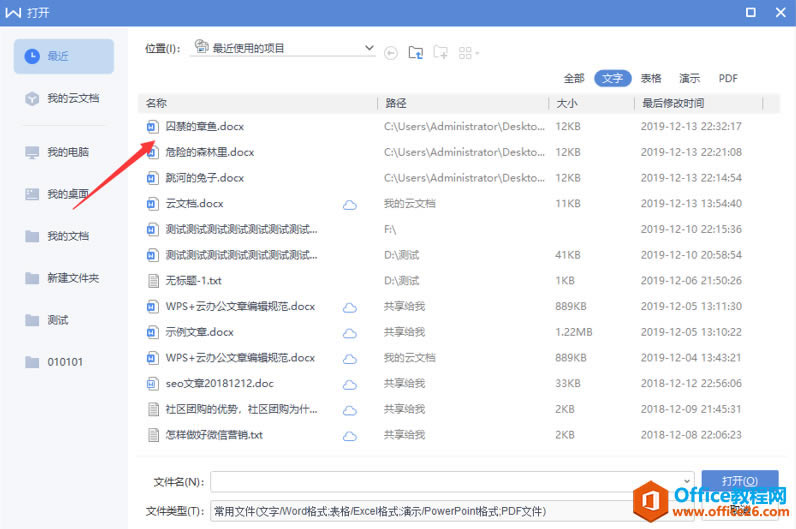
Task: Click the go up one folder icon
Action: coord(416,52)
